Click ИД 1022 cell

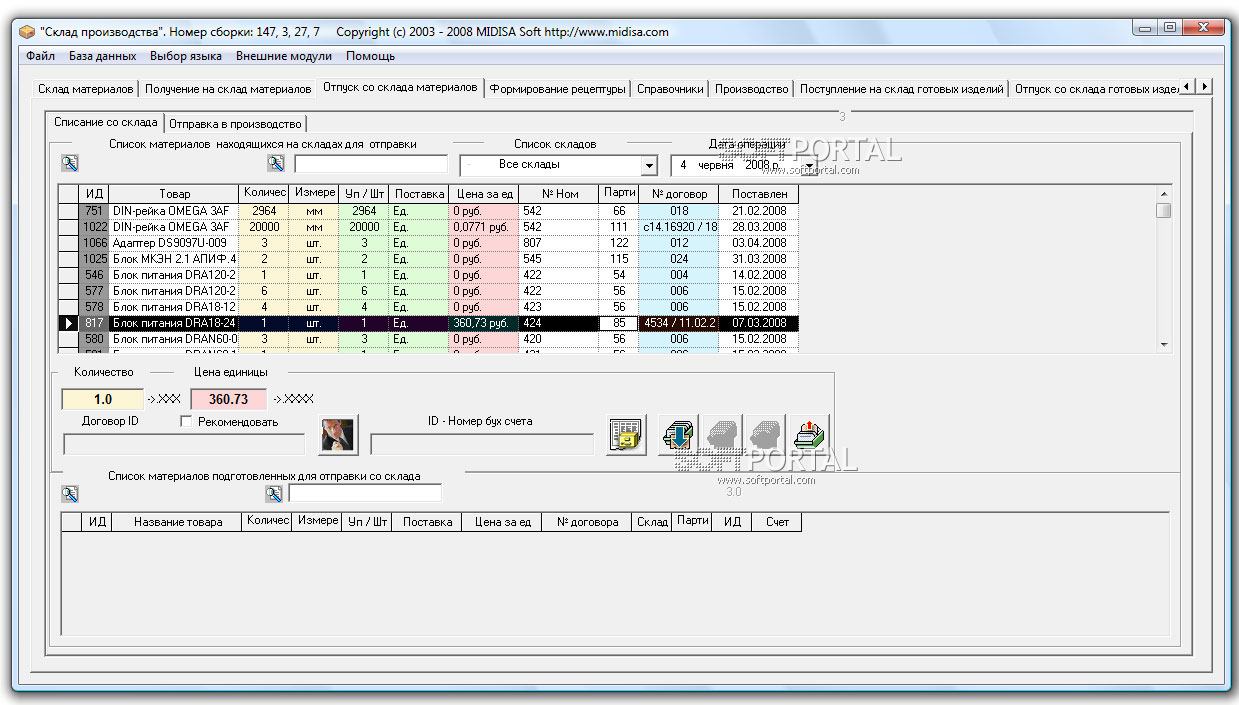[94, 227]
